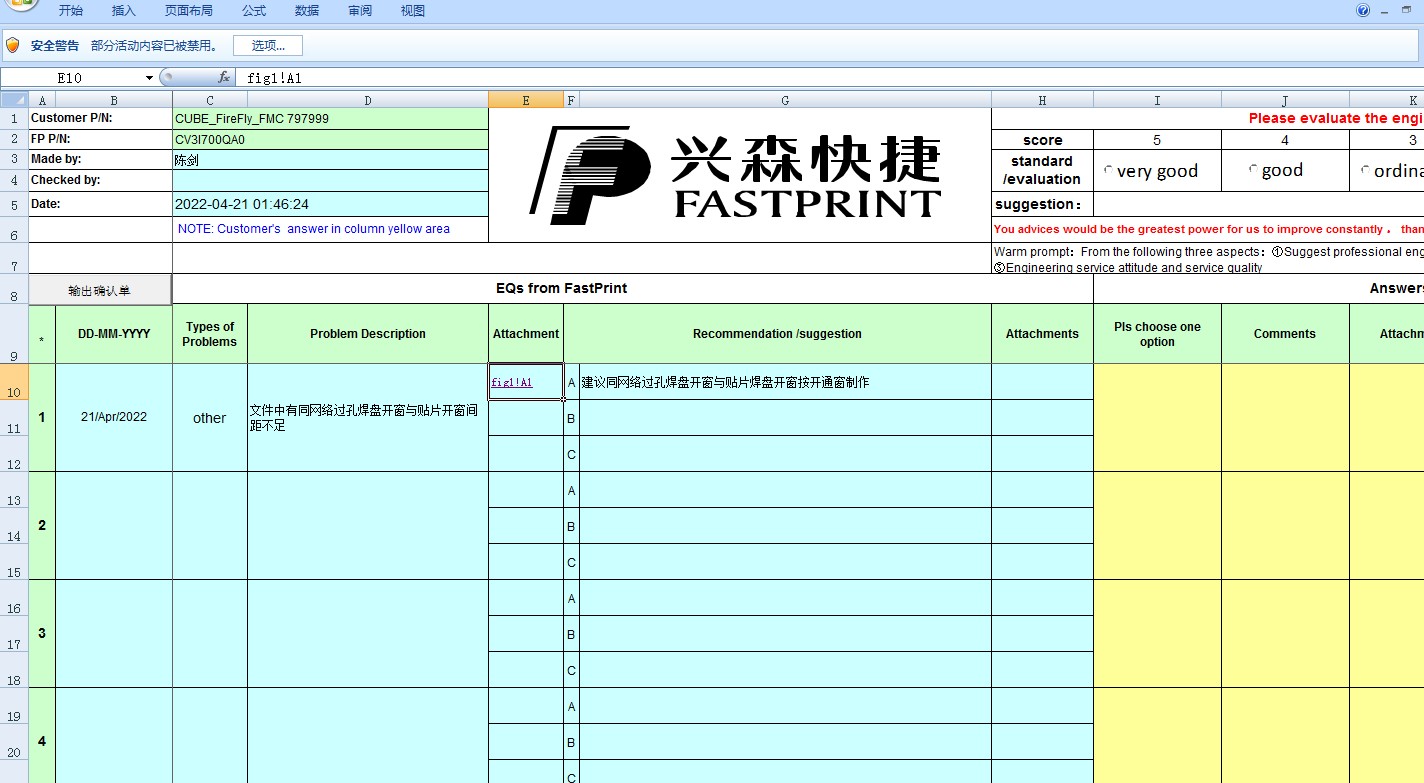
Task: Click the fx insert function icon
Action: click(224, 77)
